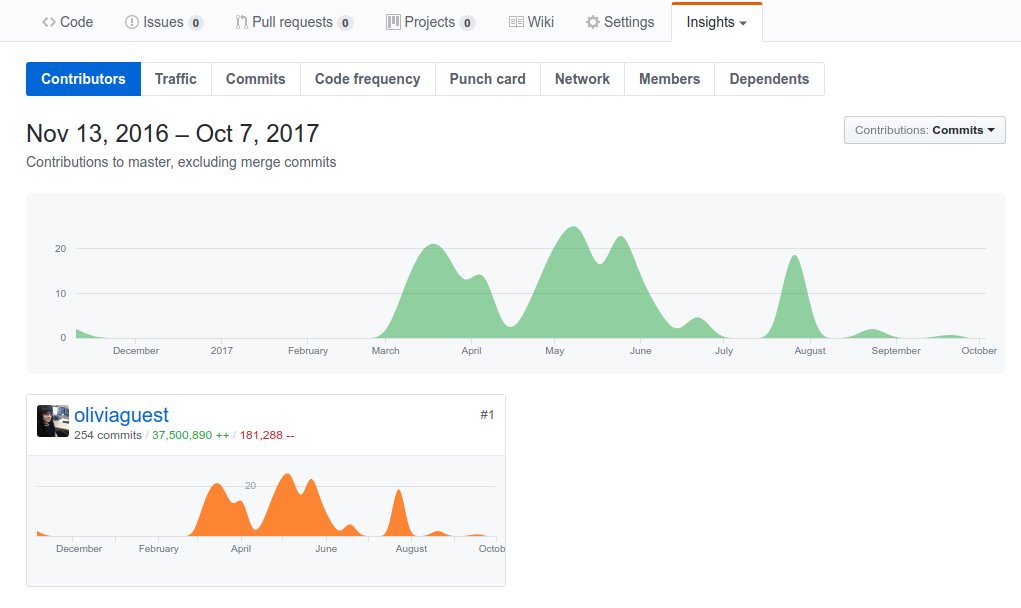
Task: Select the Contributors section button
Action: 83,79
